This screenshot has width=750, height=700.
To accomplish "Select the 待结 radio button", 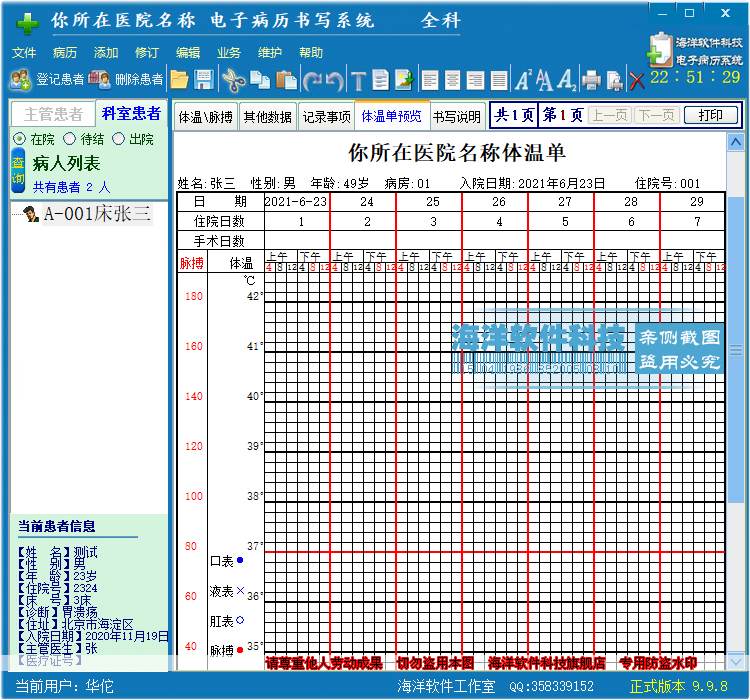I will coord(69,139).
